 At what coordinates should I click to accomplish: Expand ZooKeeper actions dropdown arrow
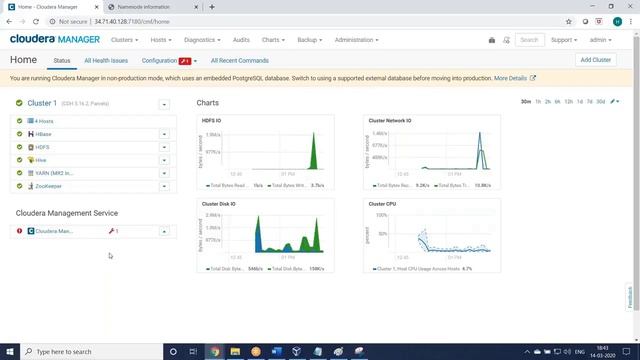pos(164,186)
